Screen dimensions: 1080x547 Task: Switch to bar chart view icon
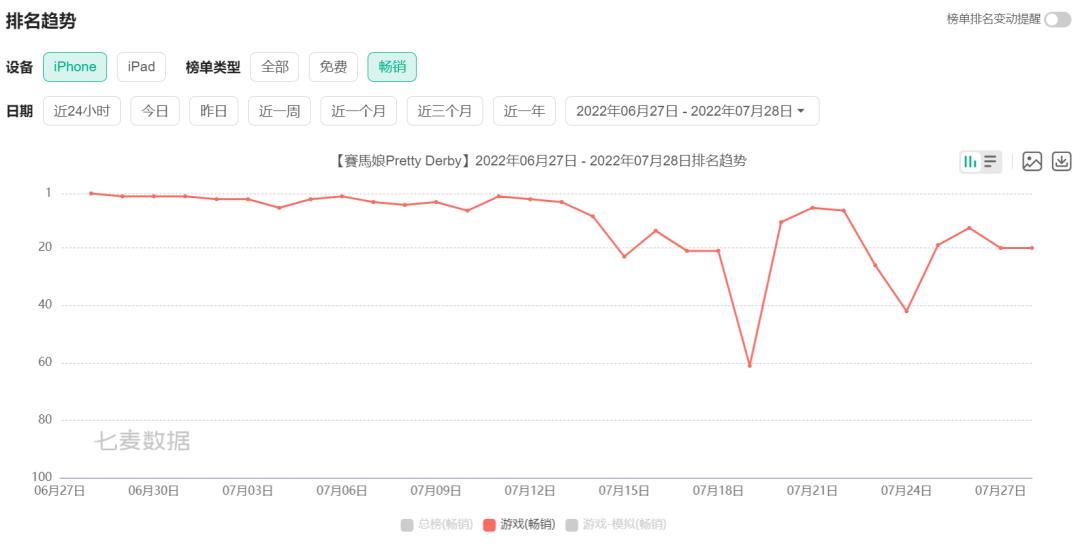pos(970,162)
